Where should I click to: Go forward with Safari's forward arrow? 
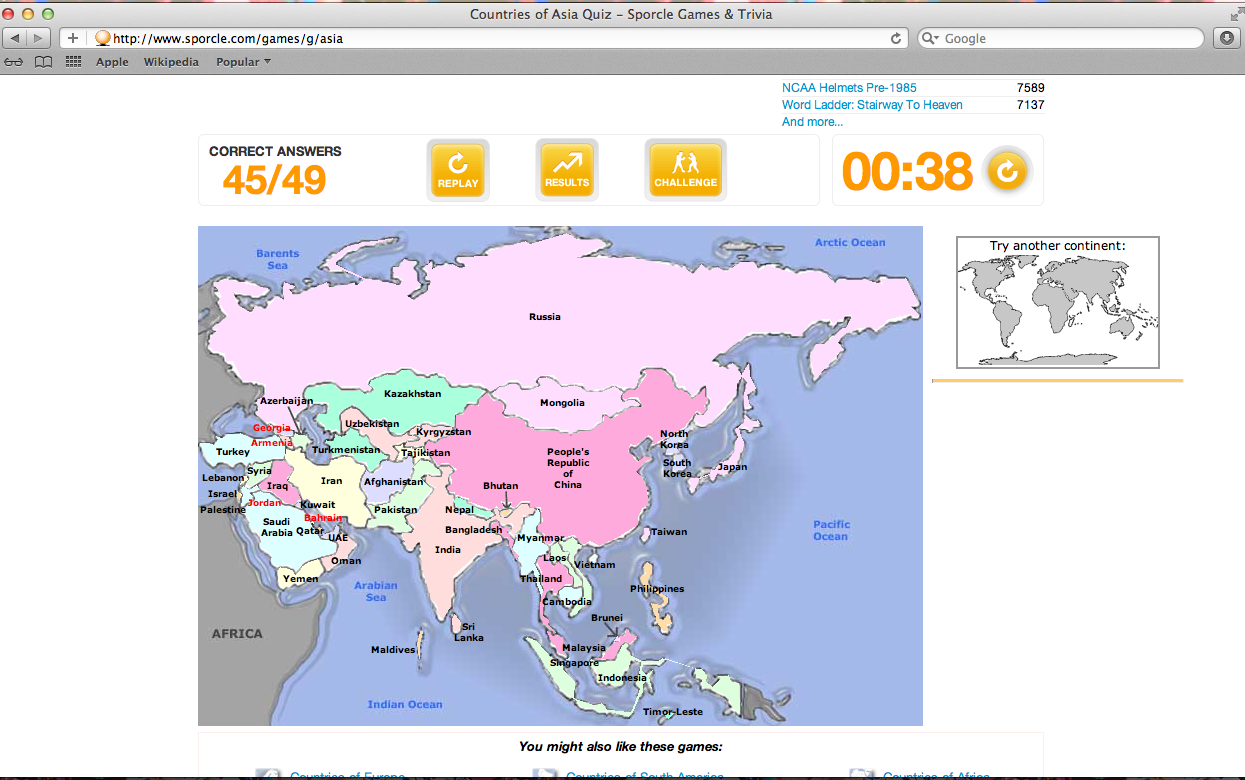[x=38, y=38]
